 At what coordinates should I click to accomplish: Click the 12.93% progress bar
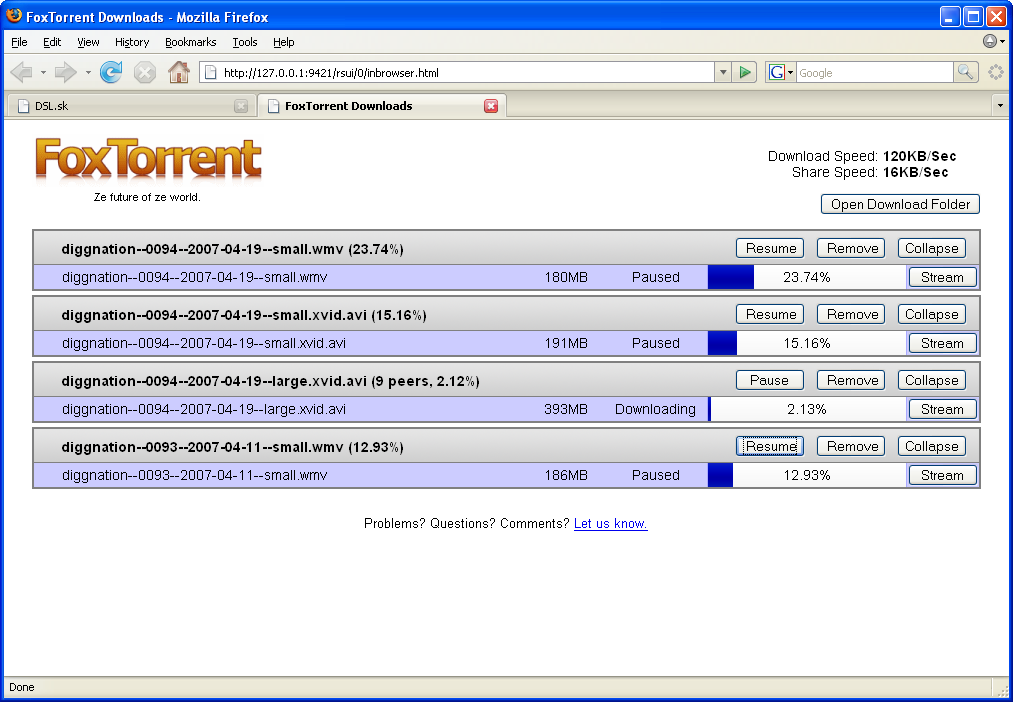807,475
